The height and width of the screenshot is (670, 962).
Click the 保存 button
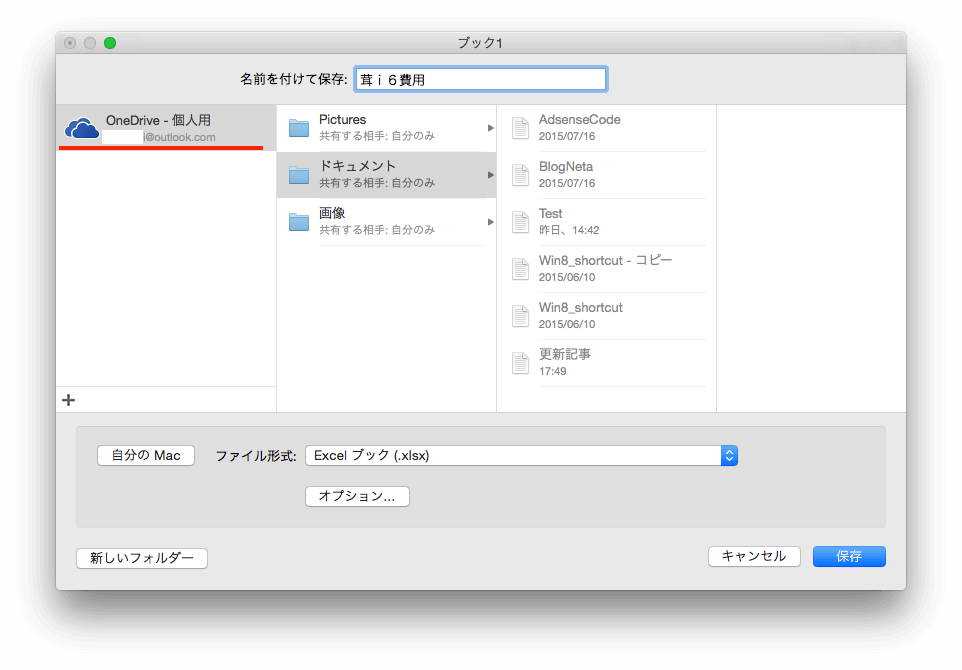click(x=849, y=556)
